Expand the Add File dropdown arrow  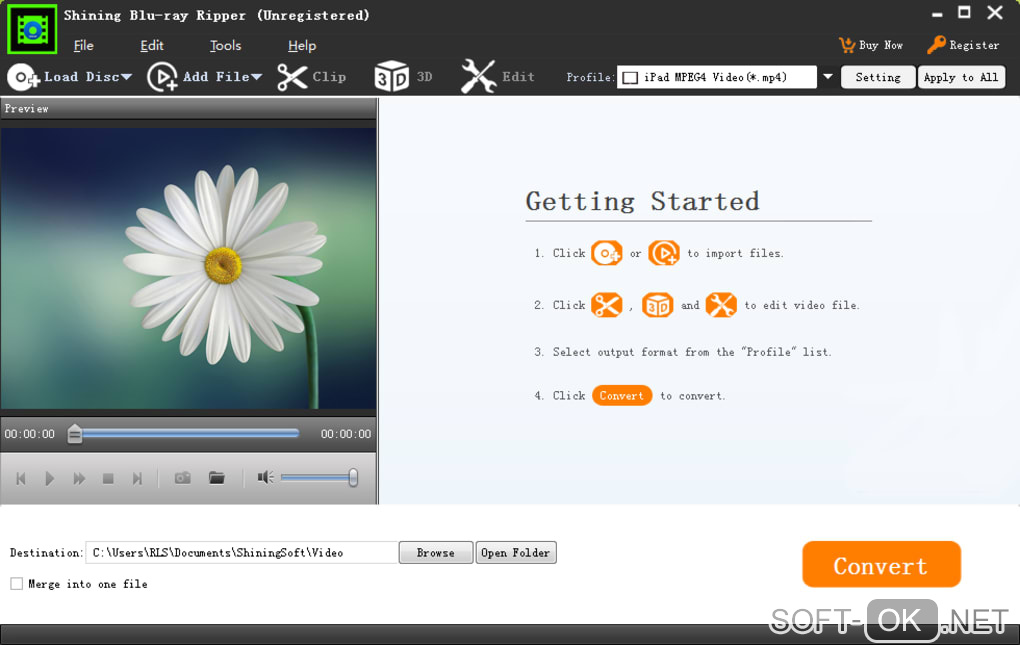256,77
